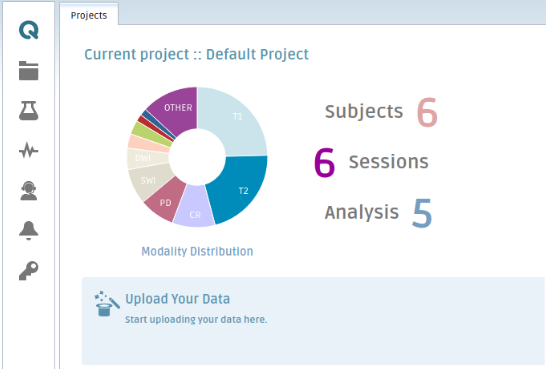Click the Q logo icon in sidebar
Screen dimensions: 546x369
29,30
